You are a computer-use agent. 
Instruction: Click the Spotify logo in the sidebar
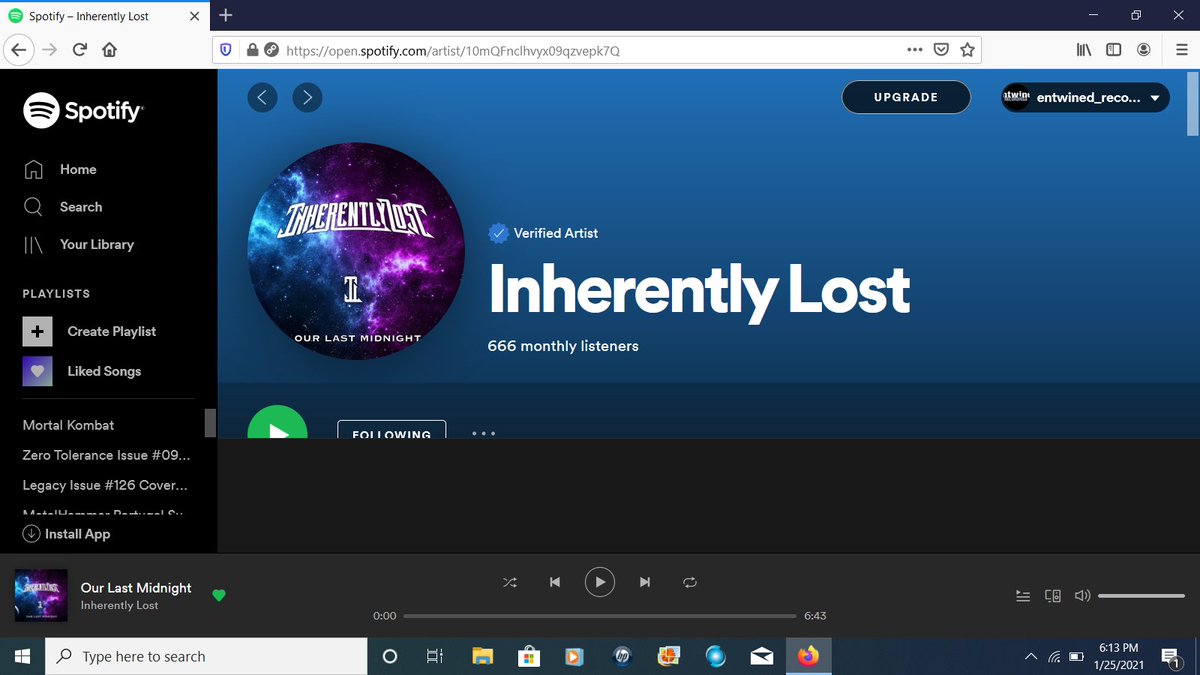click(83, 110)
